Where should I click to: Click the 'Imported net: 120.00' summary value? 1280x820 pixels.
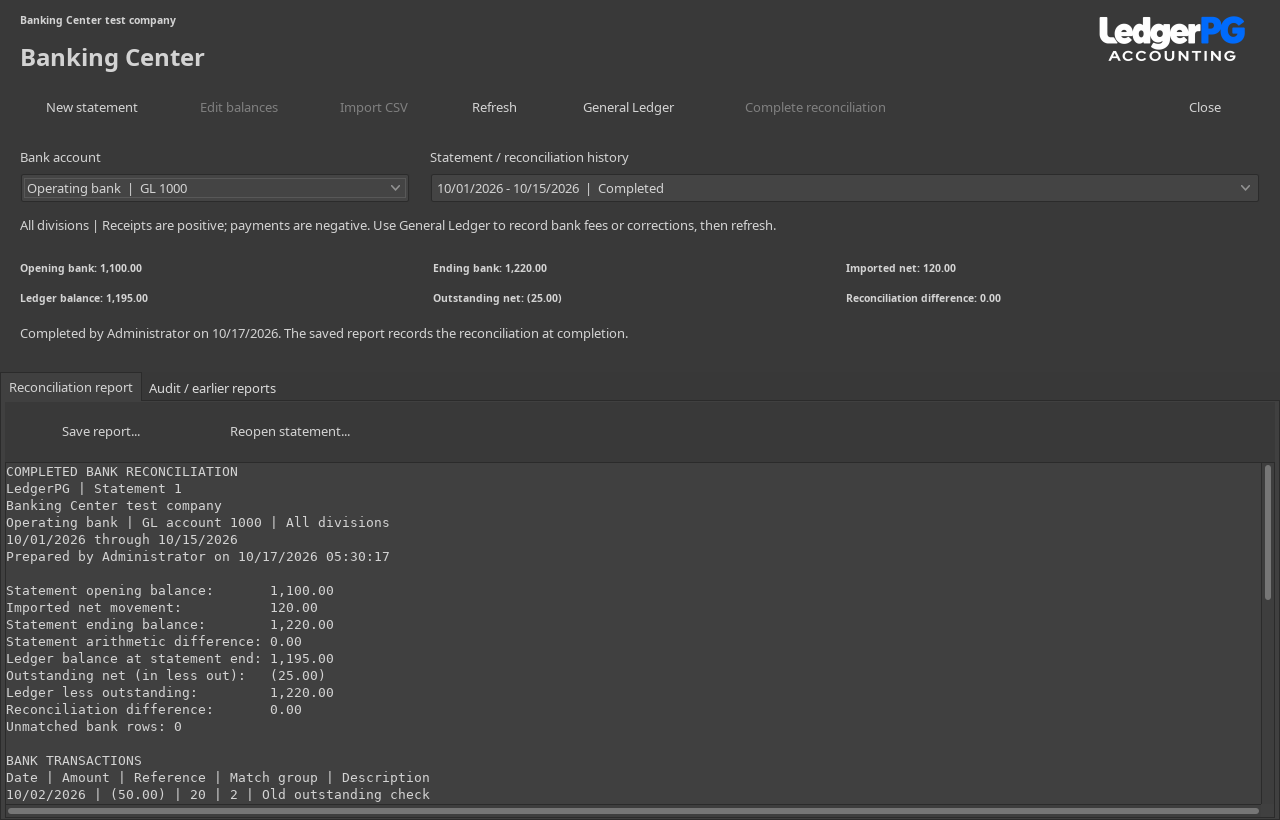(901, 268)
